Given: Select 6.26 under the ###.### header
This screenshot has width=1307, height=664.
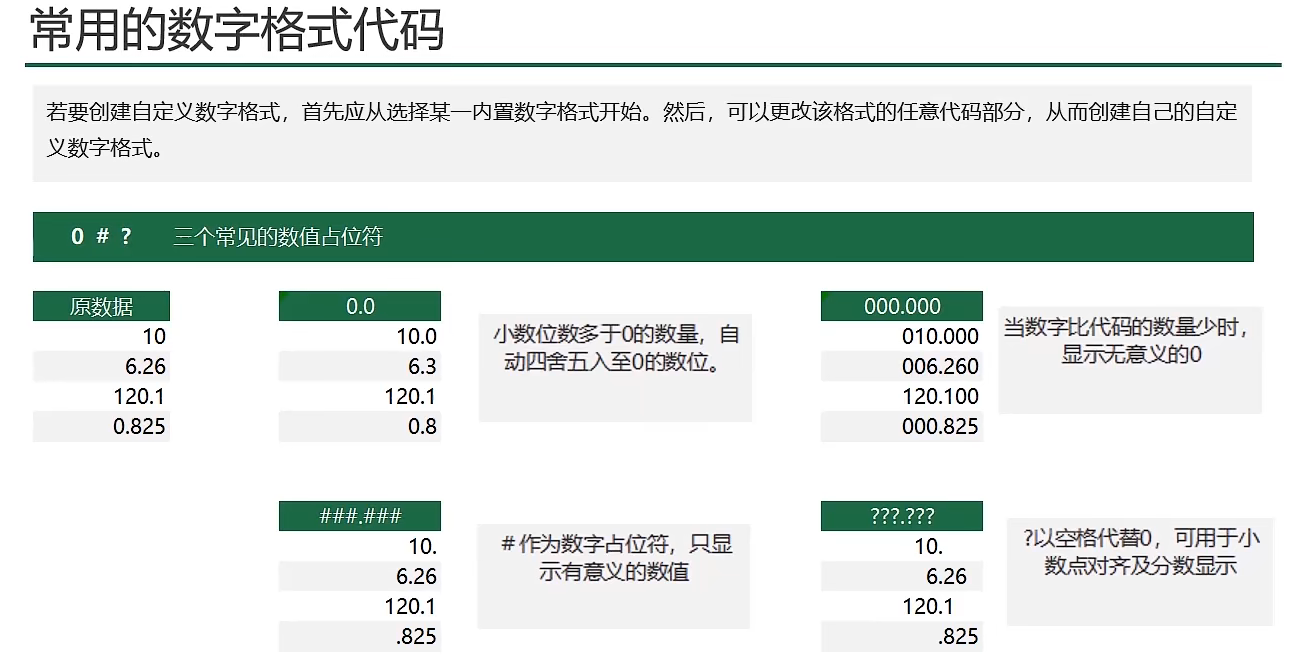Looking at the screenshot, I should click(360, 576).
